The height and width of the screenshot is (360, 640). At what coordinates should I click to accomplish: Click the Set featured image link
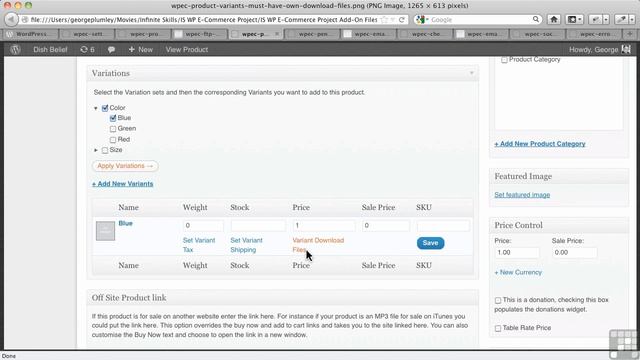tap(522, 195)
